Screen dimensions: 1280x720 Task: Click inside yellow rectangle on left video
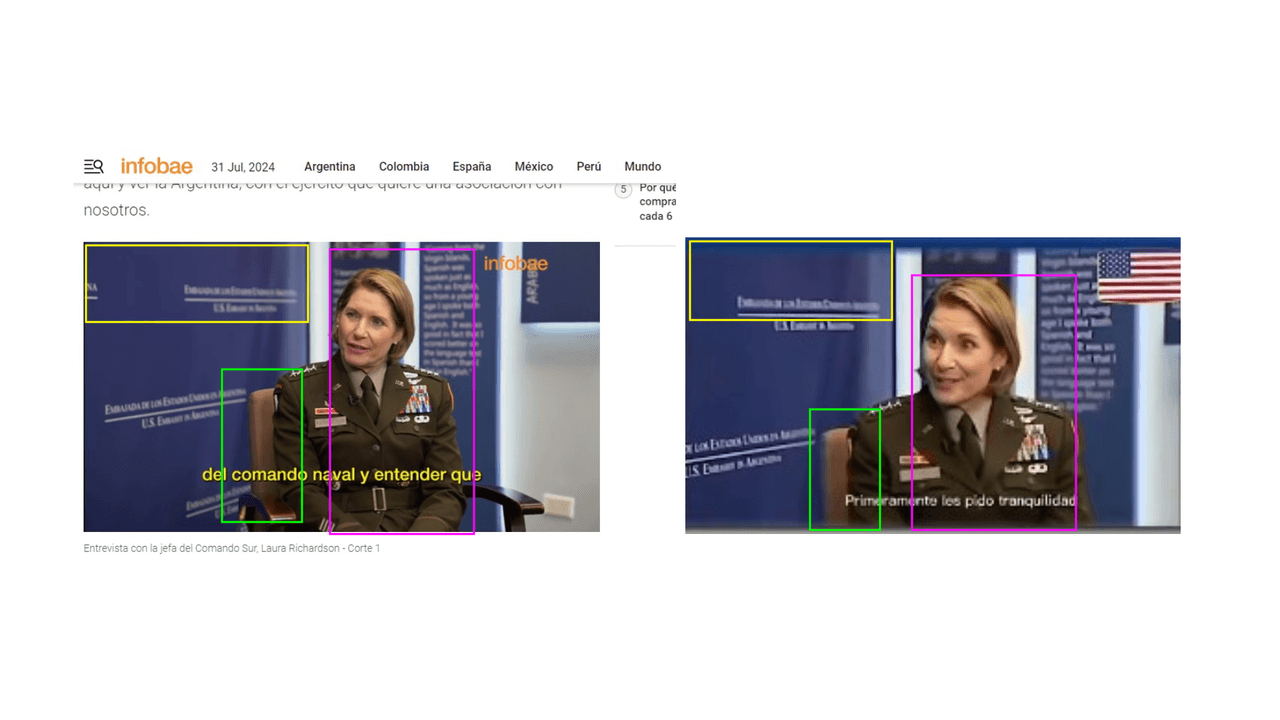(x=196, y=283)
